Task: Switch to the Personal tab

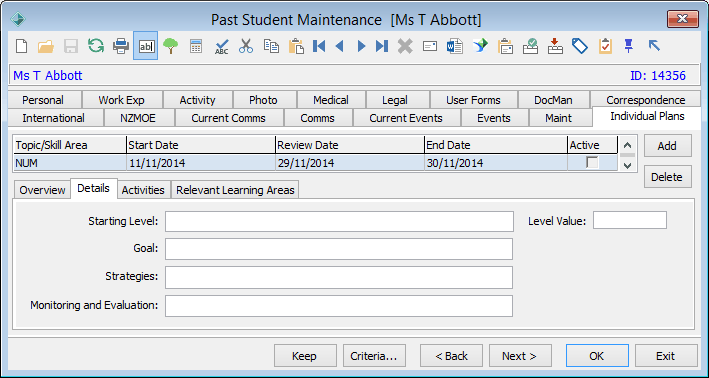Action: pyautogui.click(x=43, y=100)
